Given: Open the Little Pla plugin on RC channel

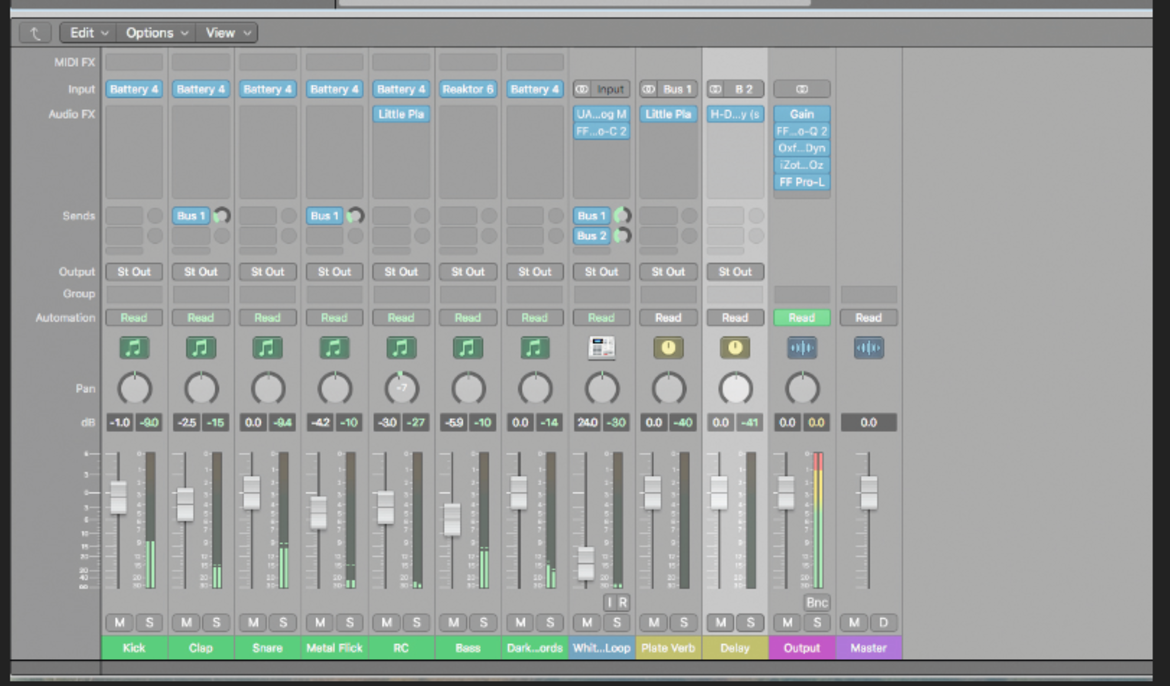Looking at the screenshot, I should click(x=401, y=114).
